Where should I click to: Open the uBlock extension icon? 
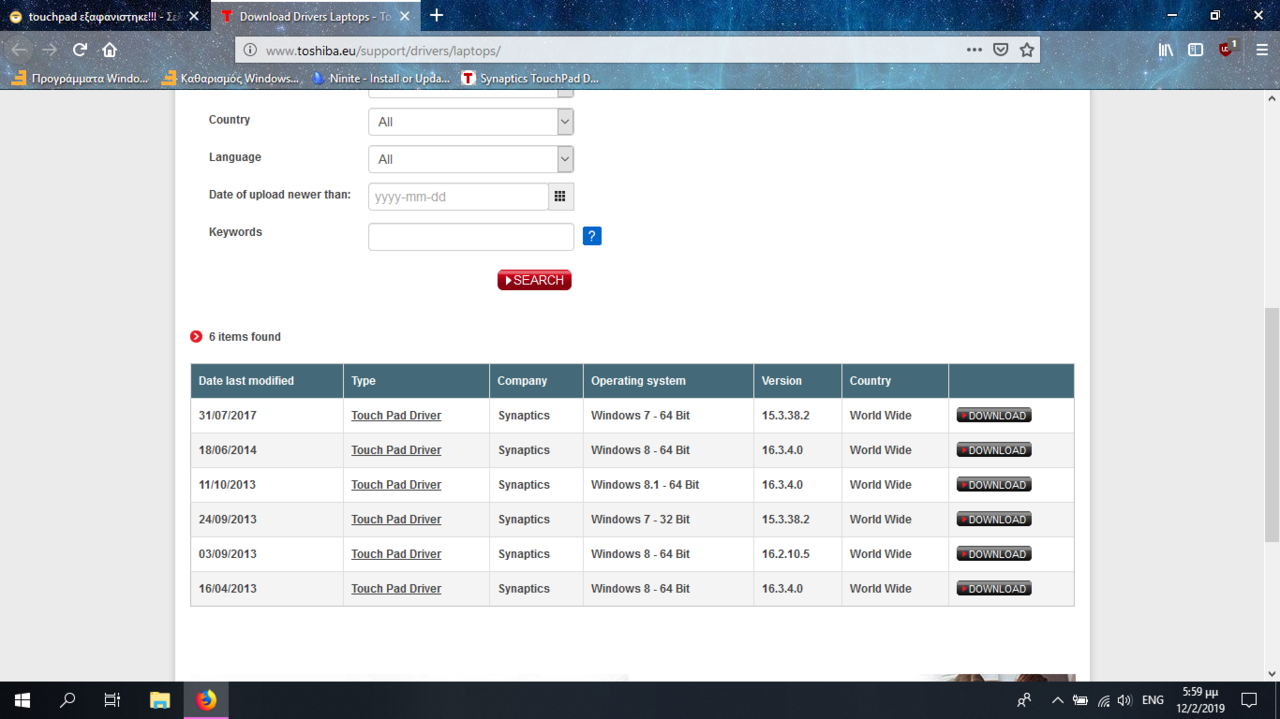coord(1227,49)
